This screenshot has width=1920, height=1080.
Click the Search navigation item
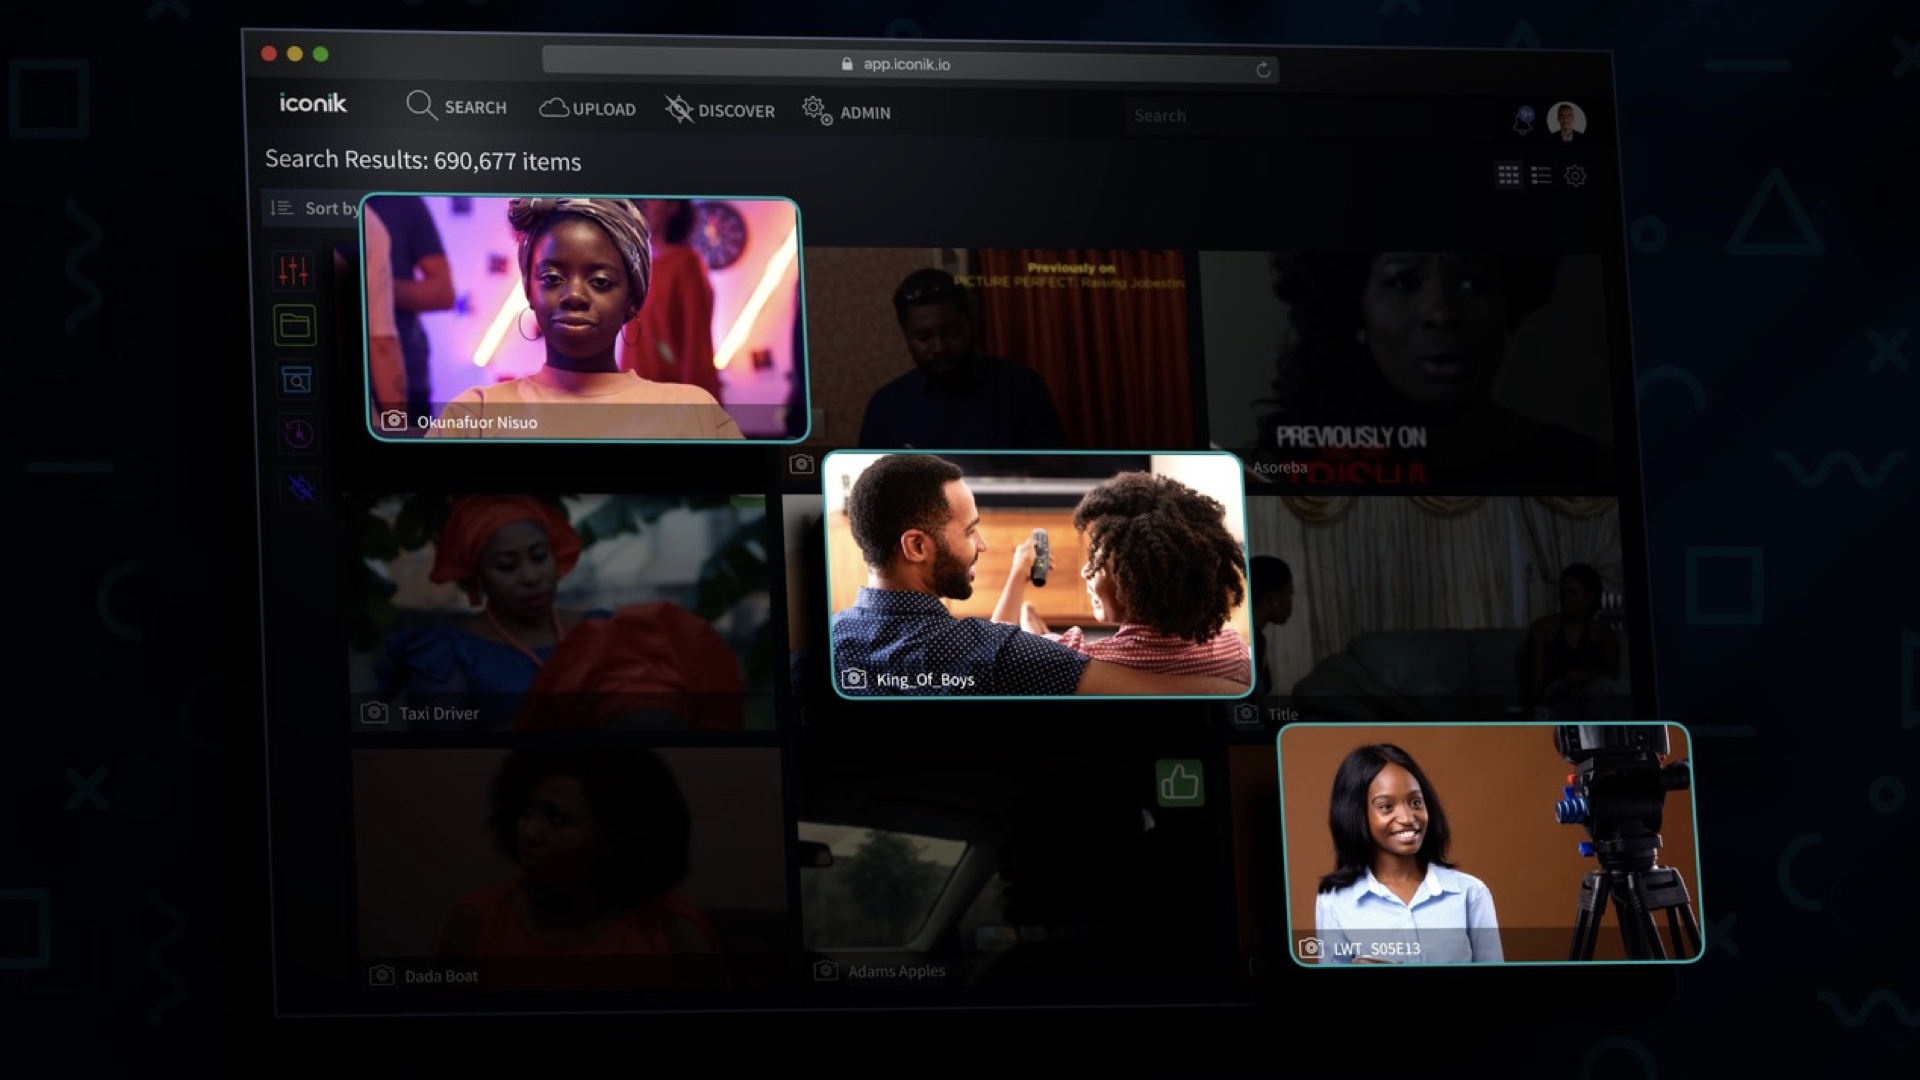pyautogui.click(x=457, y=106)
